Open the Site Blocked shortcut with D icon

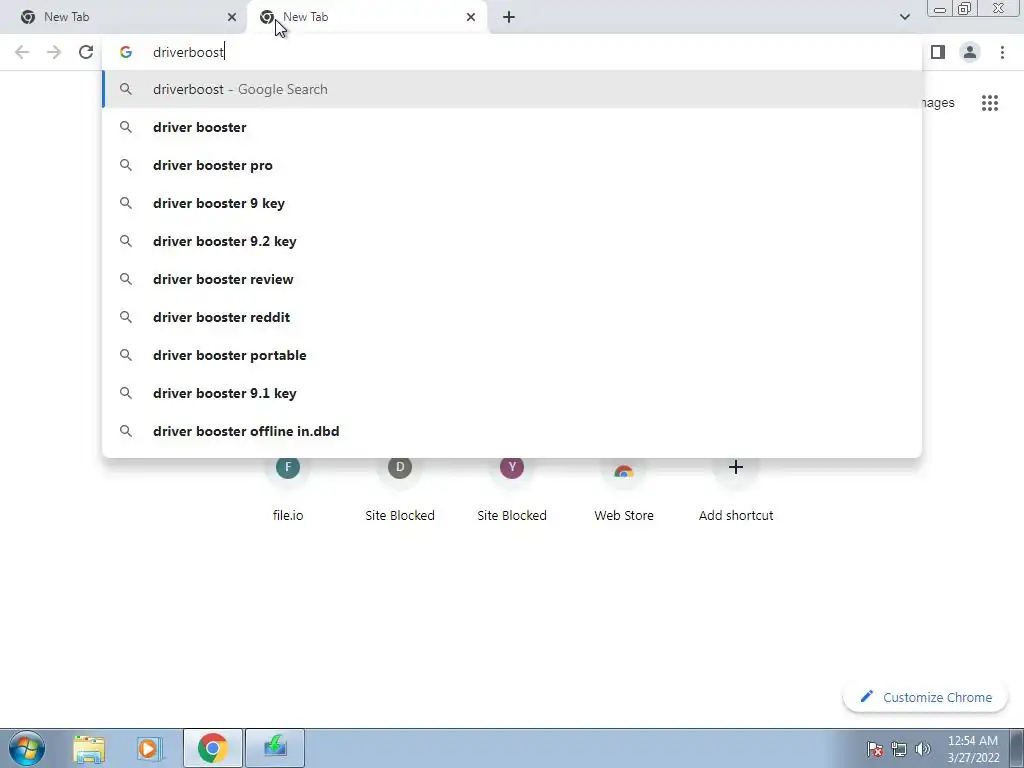[400, 490]
